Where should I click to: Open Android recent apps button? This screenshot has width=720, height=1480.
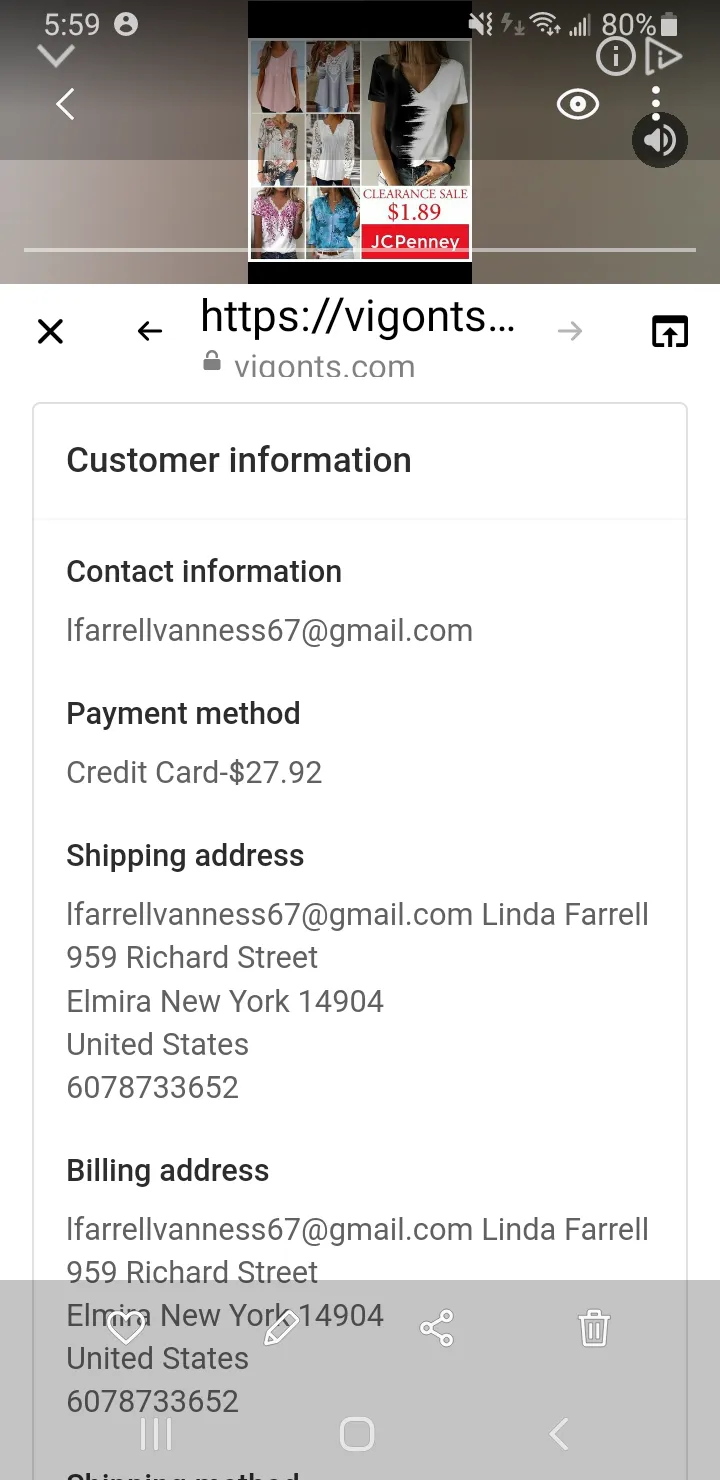[156, 1434]
